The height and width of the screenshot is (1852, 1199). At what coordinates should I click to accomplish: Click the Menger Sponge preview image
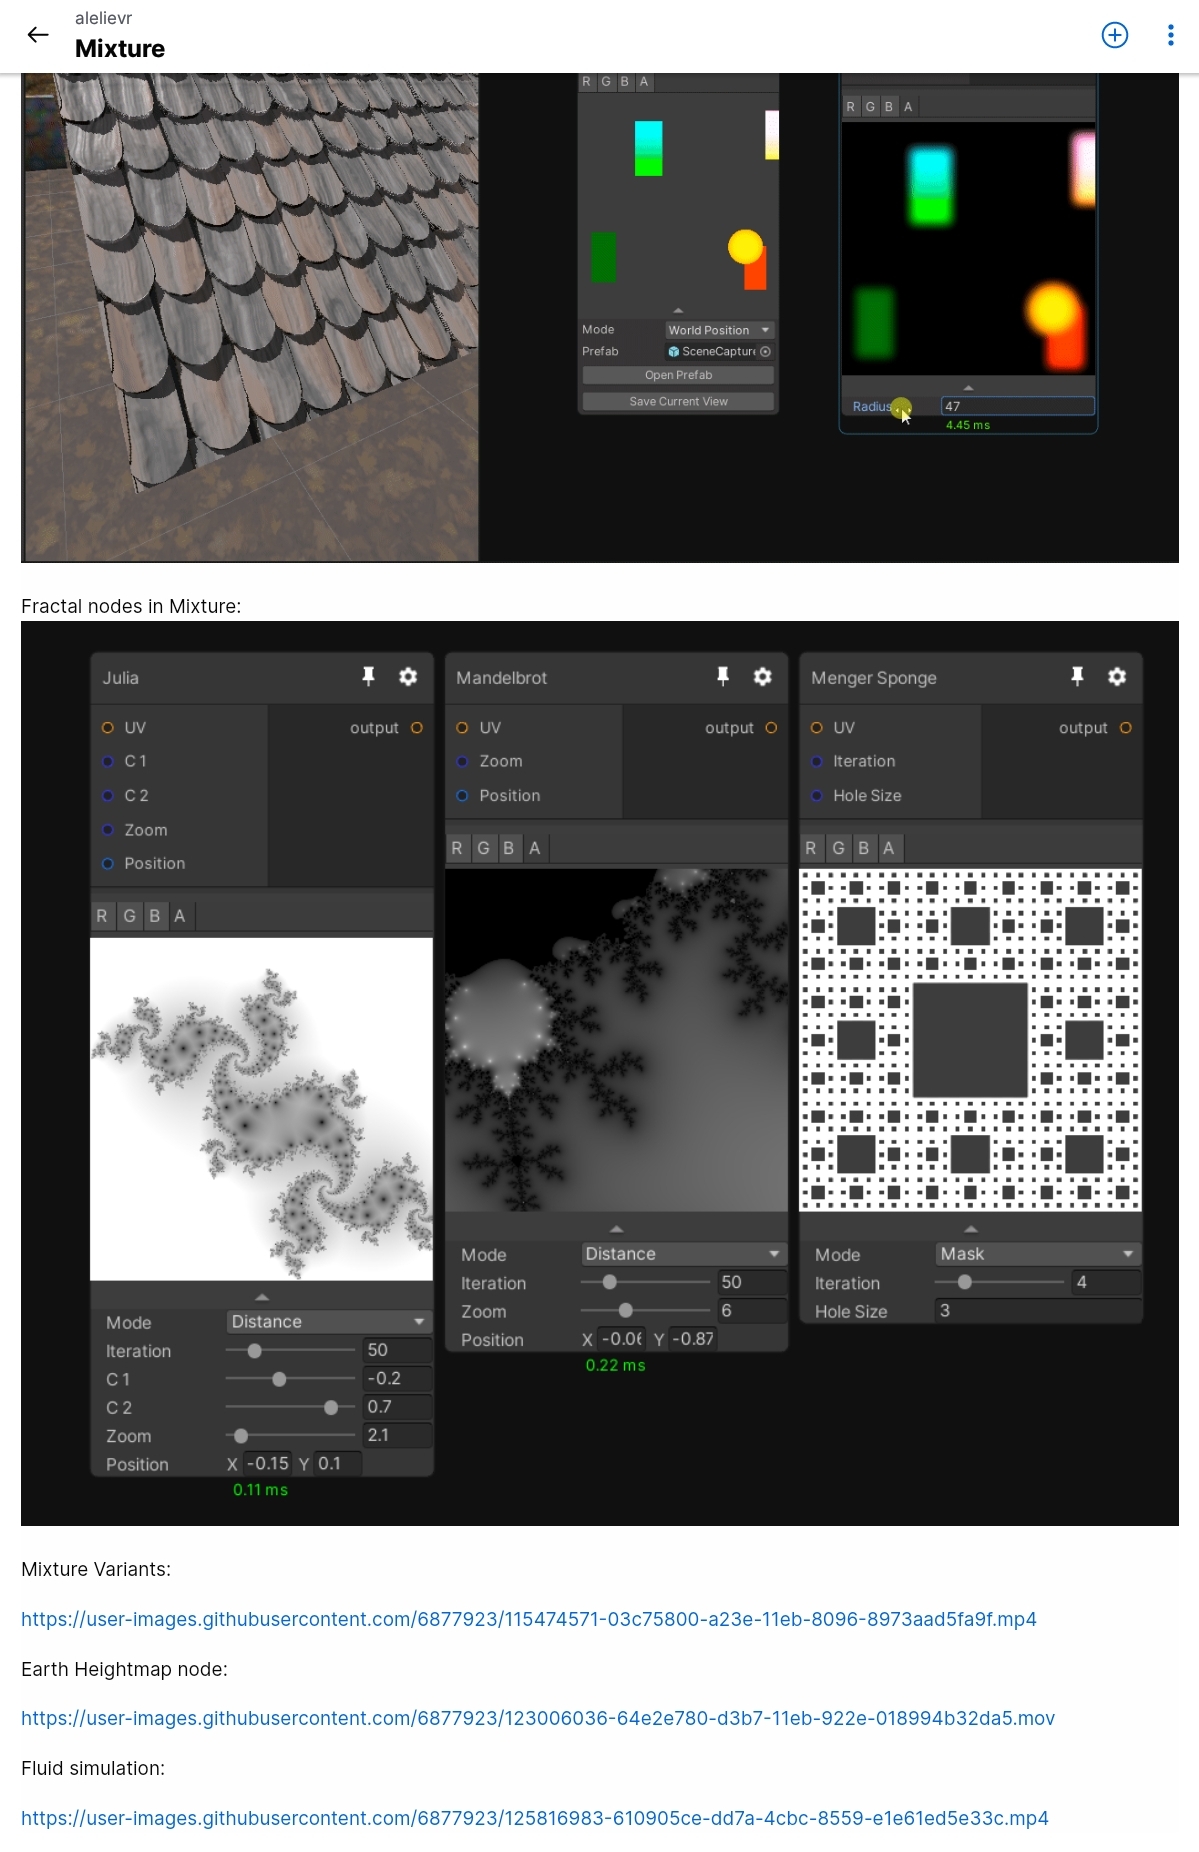970,1040
